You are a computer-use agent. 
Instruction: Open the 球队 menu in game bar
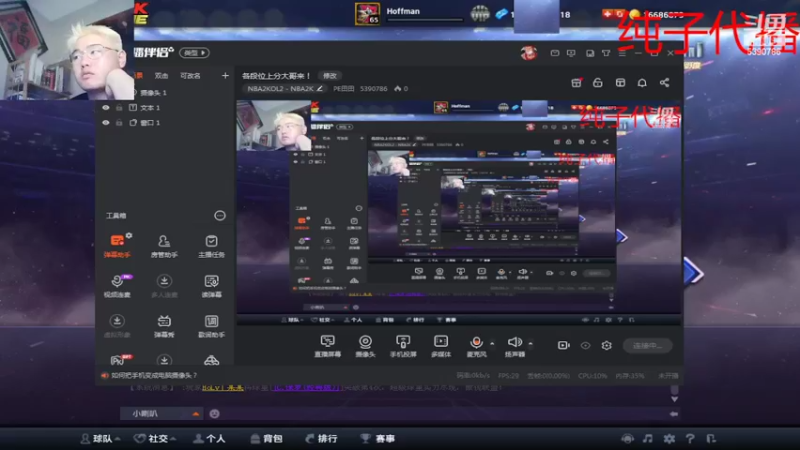click(x=101, y=439)
